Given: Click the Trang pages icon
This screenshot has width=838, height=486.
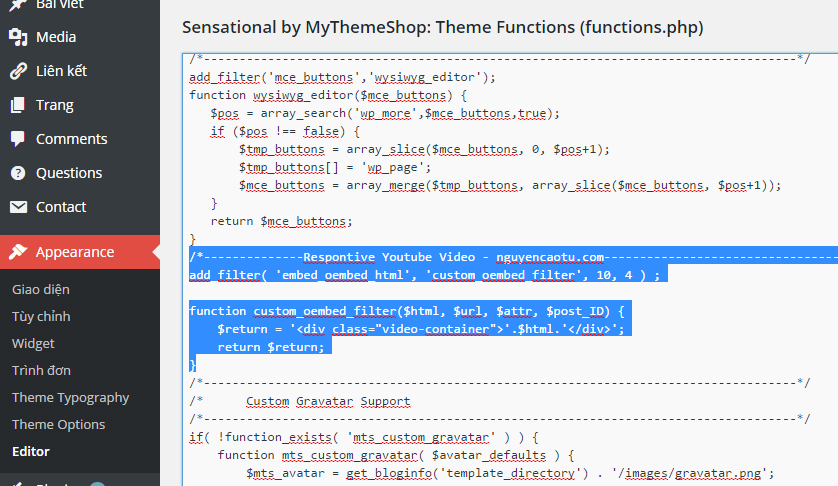Looking at the screenshot, I should pos(18,105).
